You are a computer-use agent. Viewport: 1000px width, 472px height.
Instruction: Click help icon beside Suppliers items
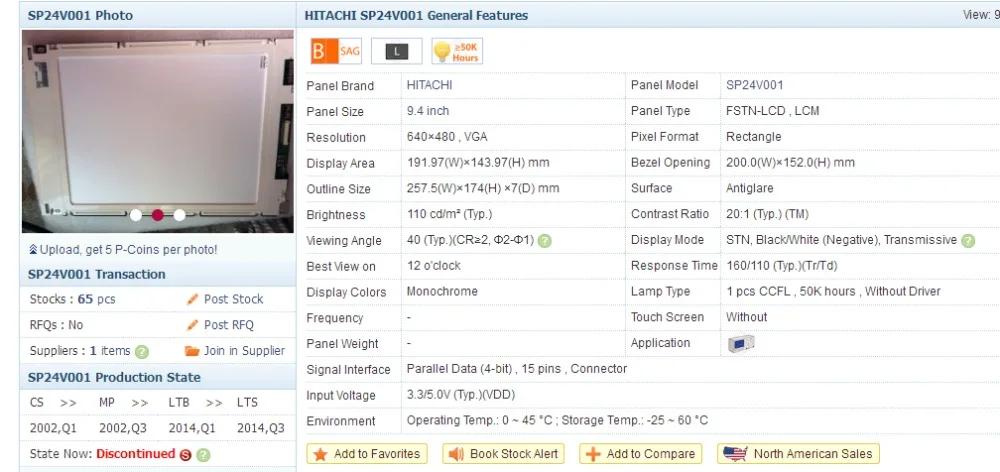pos(142,351)
